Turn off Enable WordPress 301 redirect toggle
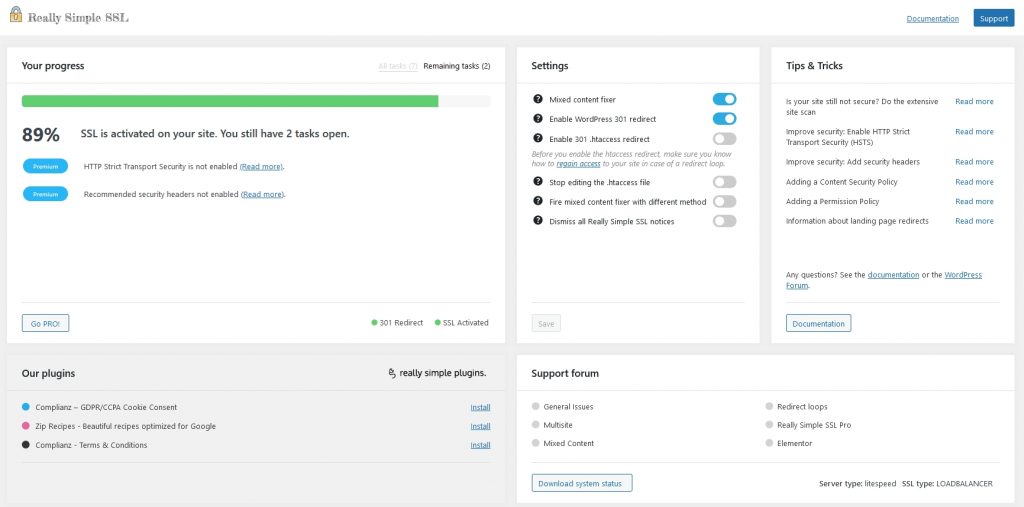This screenshot has width=1024, height=507. coord(724,119)
